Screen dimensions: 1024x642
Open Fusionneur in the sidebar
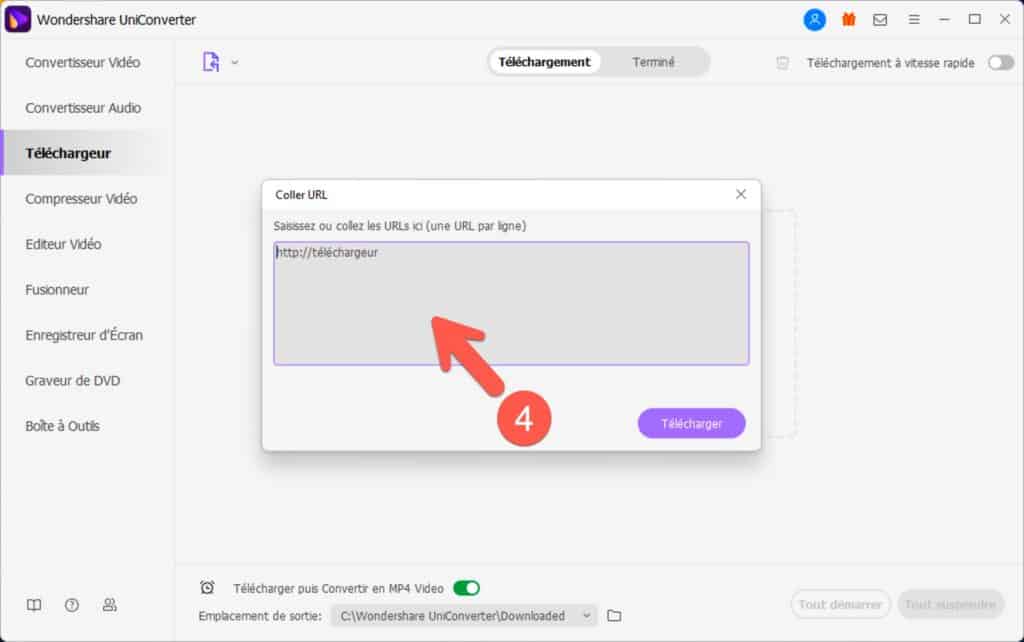coord(57,289)
